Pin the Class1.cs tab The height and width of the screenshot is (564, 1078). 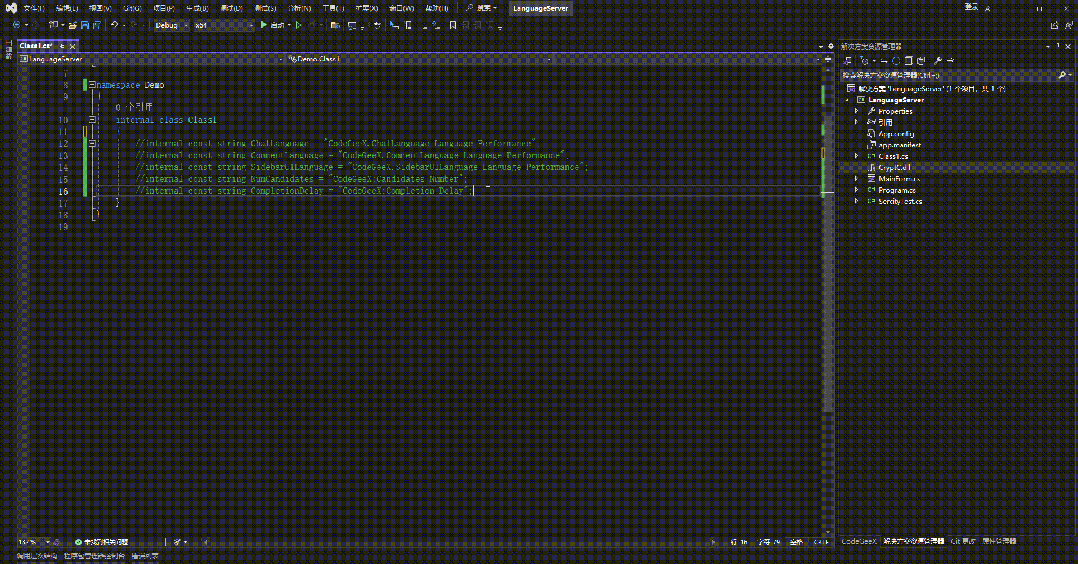(62, 46)
